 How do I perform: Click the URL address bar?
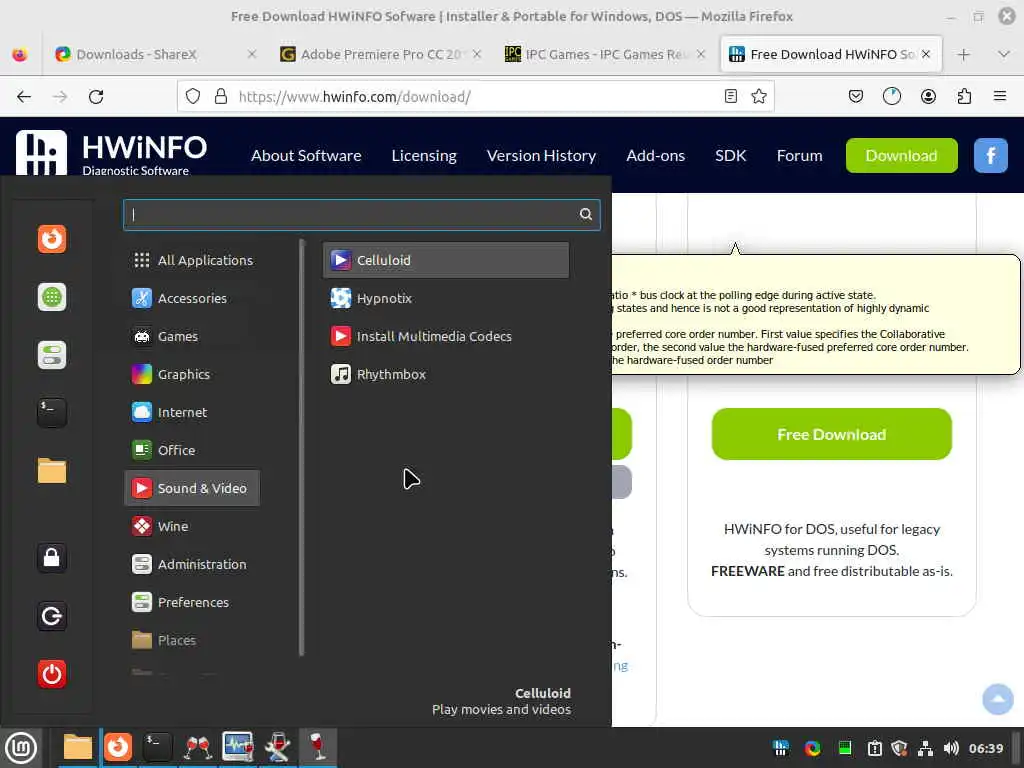pyautogui.click(x=475, y=97)
